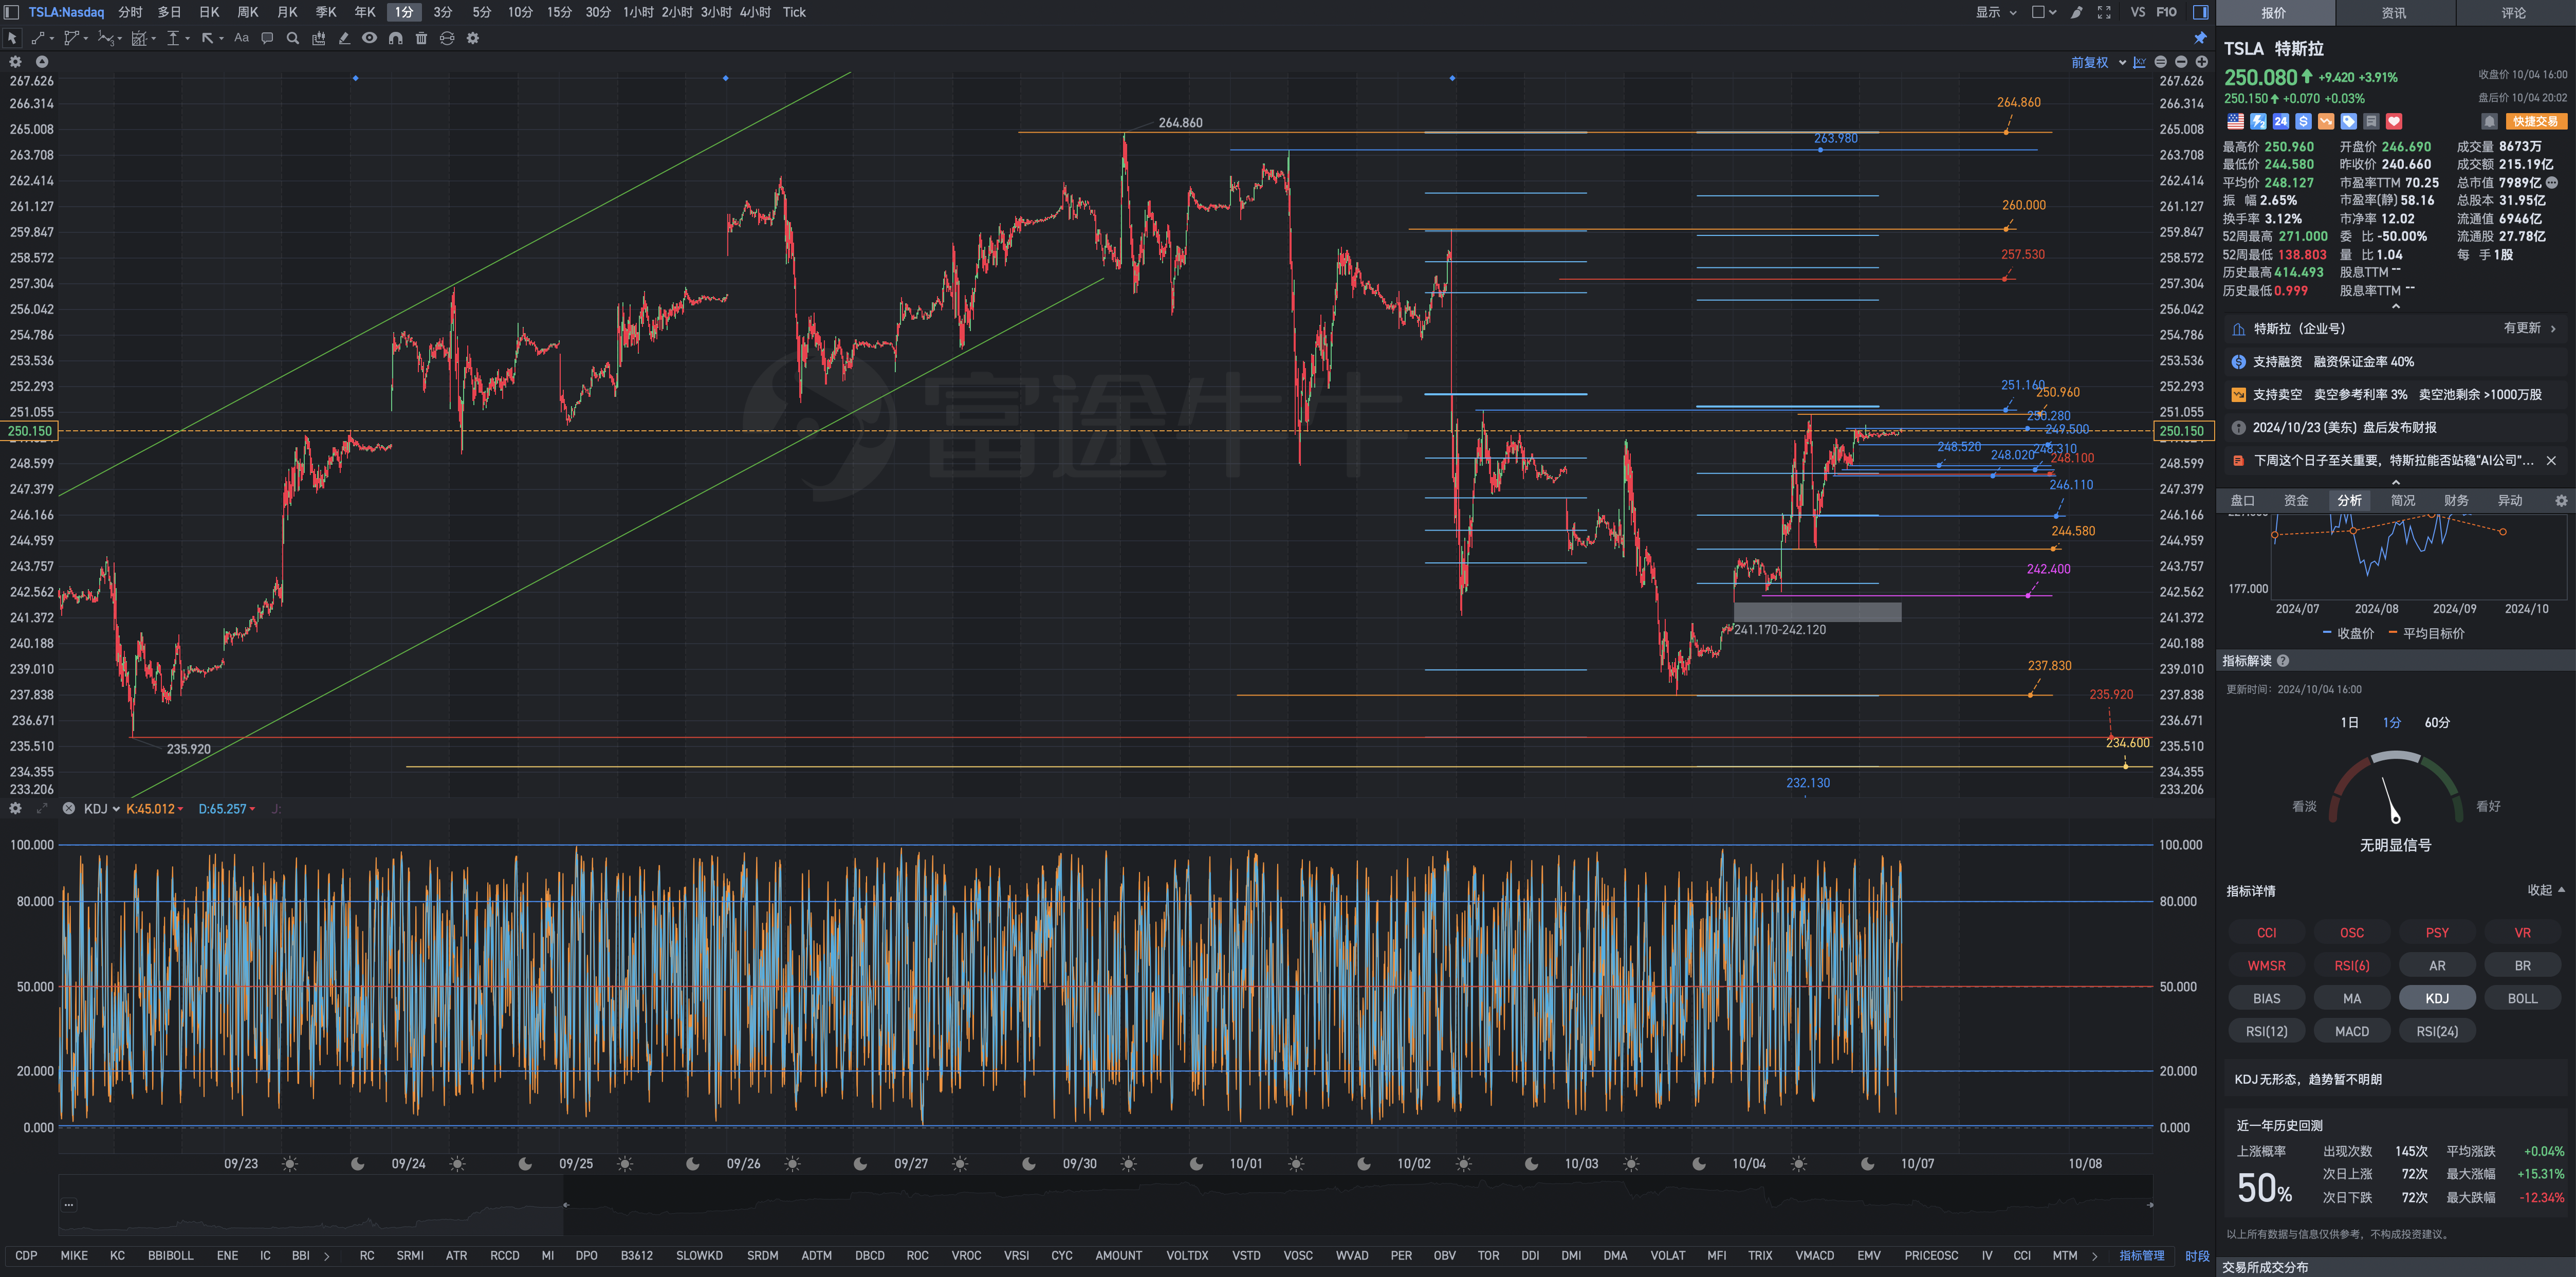The height and width of the screenshot is (1277, 2576).
Task: Reset chart zoom with equals icon
Action: coord(2161,62)
